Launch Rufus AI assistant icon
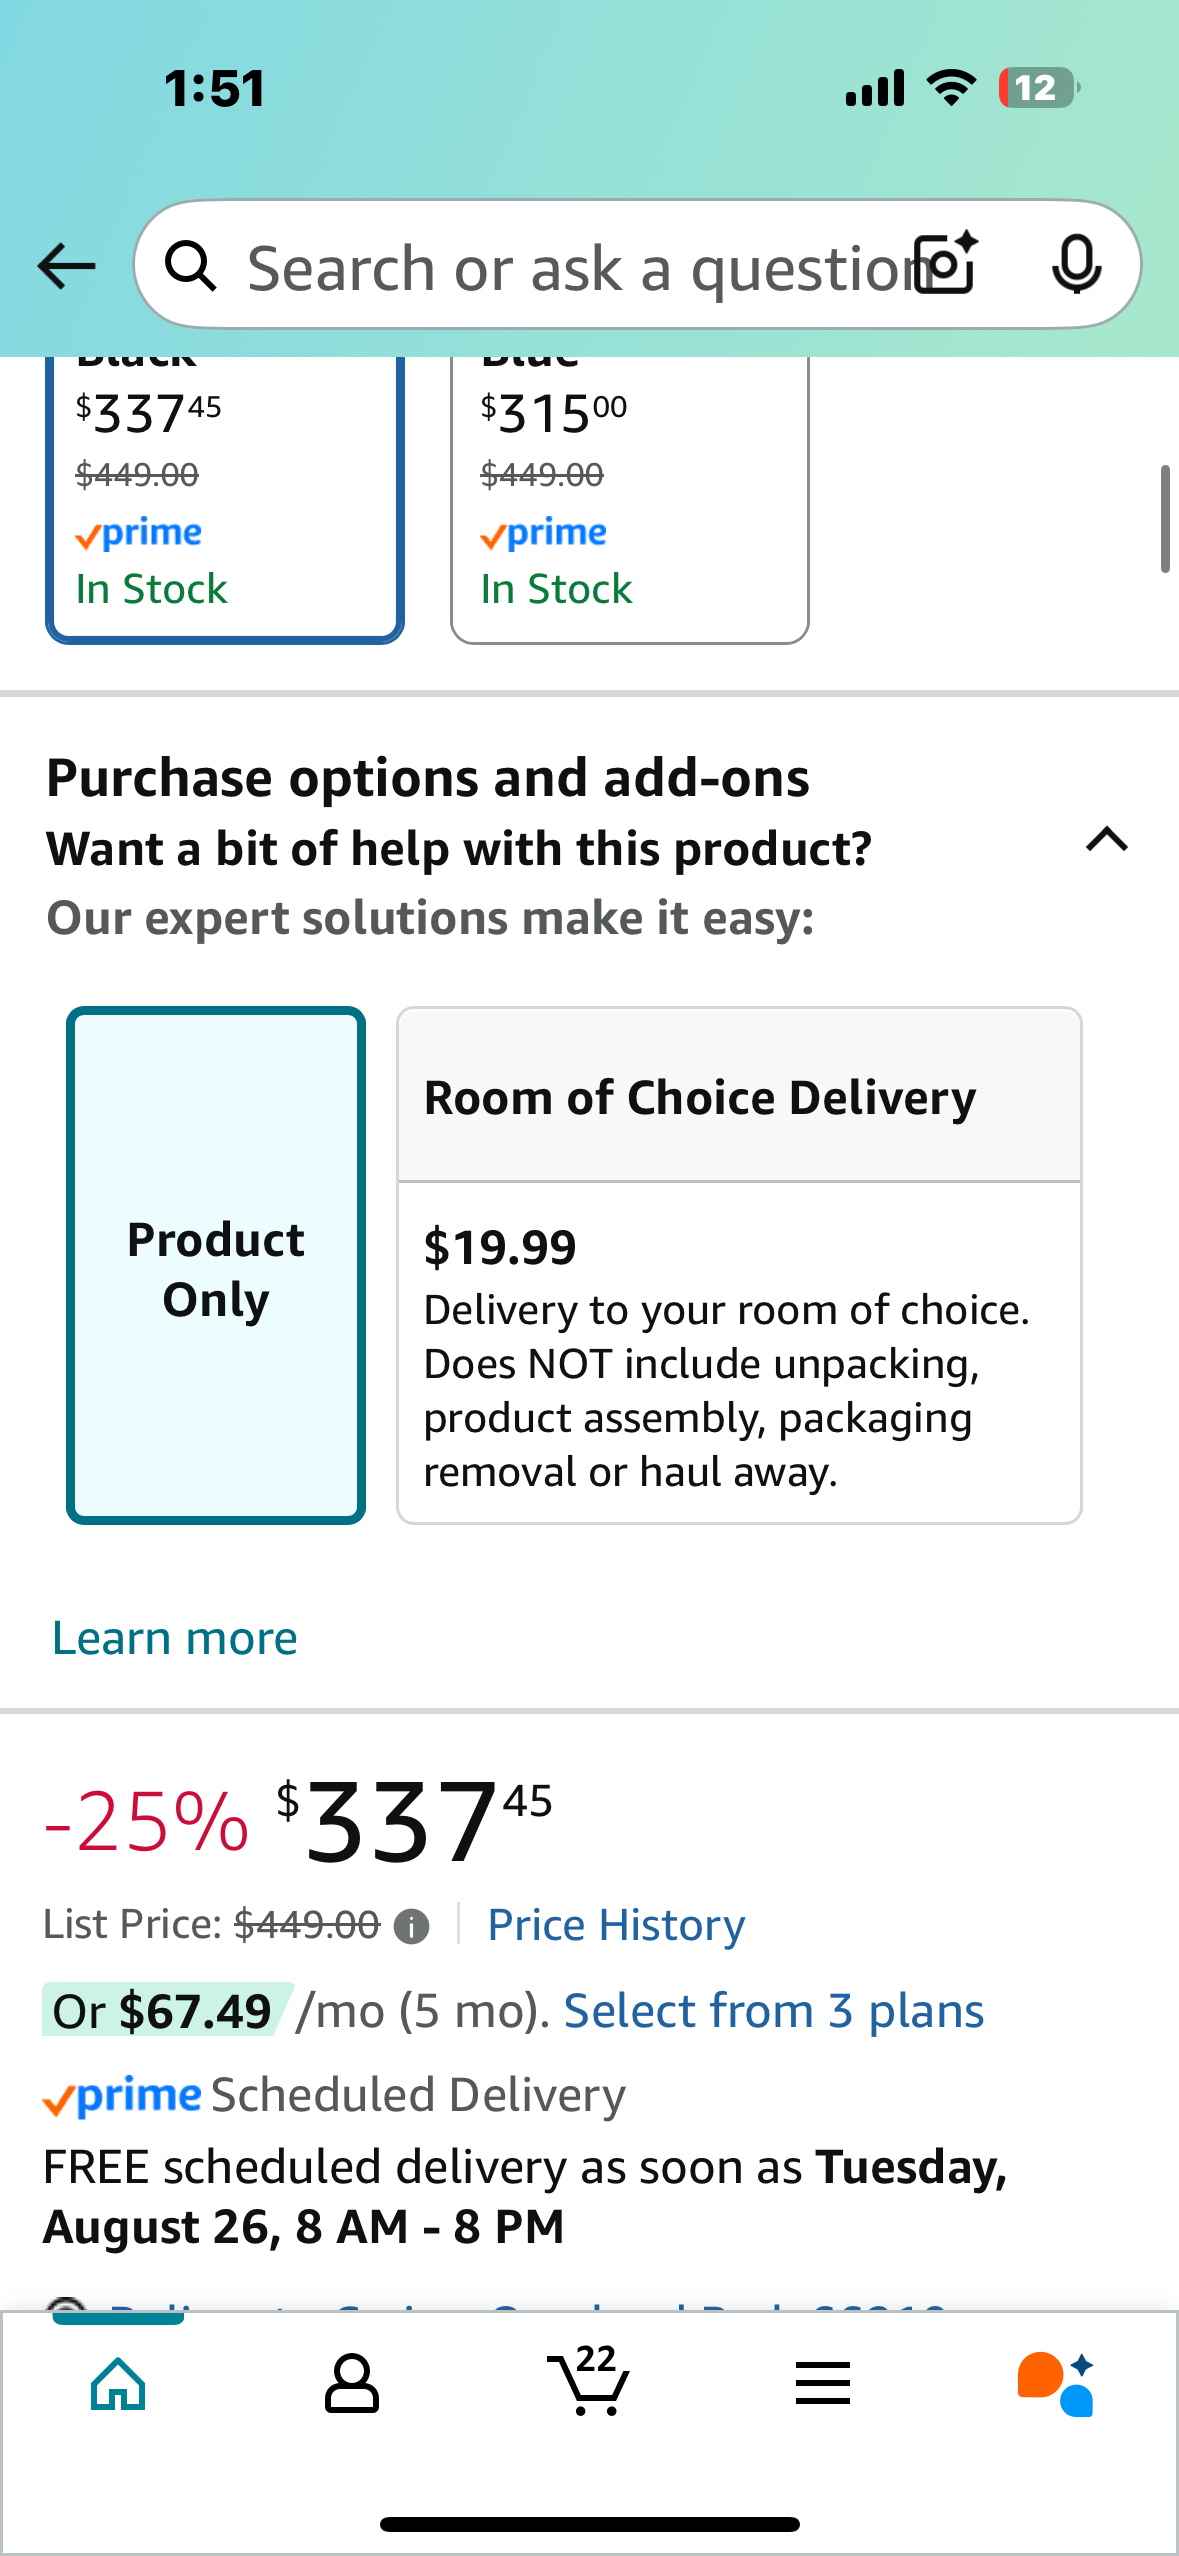1179x2556 pixels. click(1057, 2384)
